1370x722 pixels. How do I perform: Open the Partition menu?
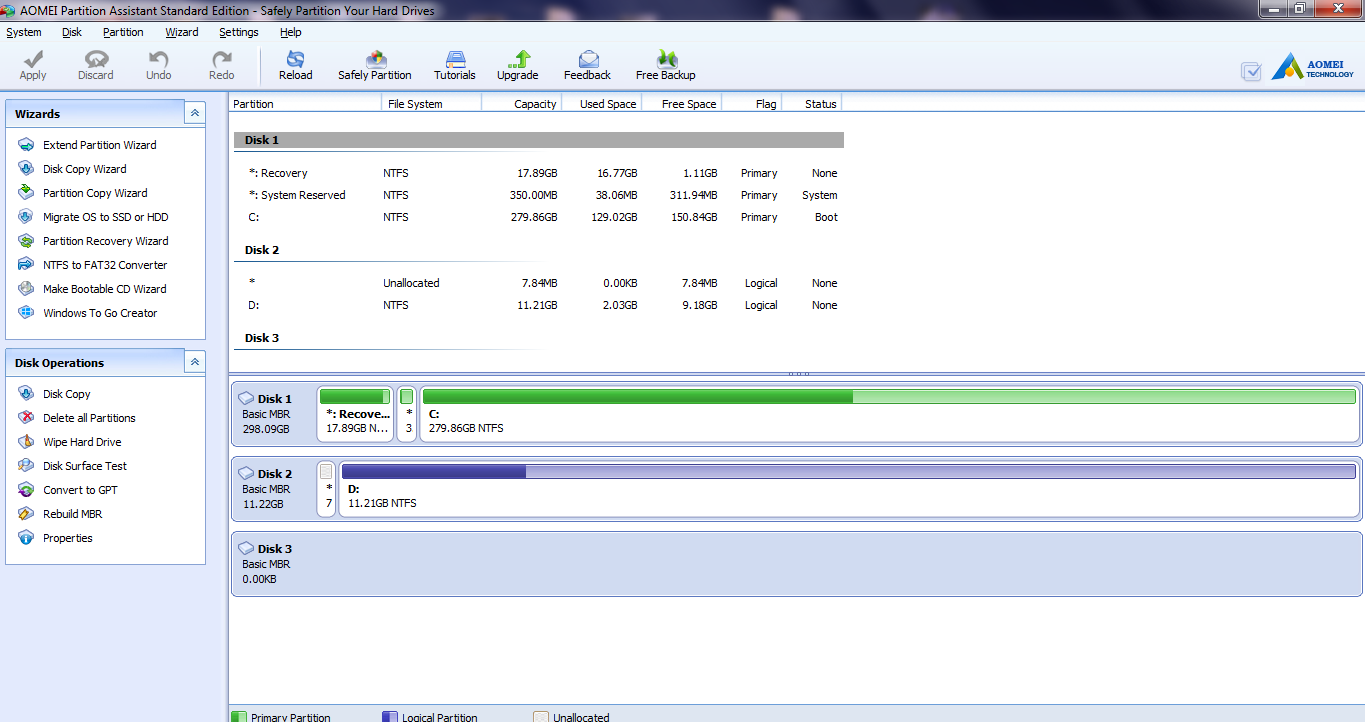tap(123, 32)
